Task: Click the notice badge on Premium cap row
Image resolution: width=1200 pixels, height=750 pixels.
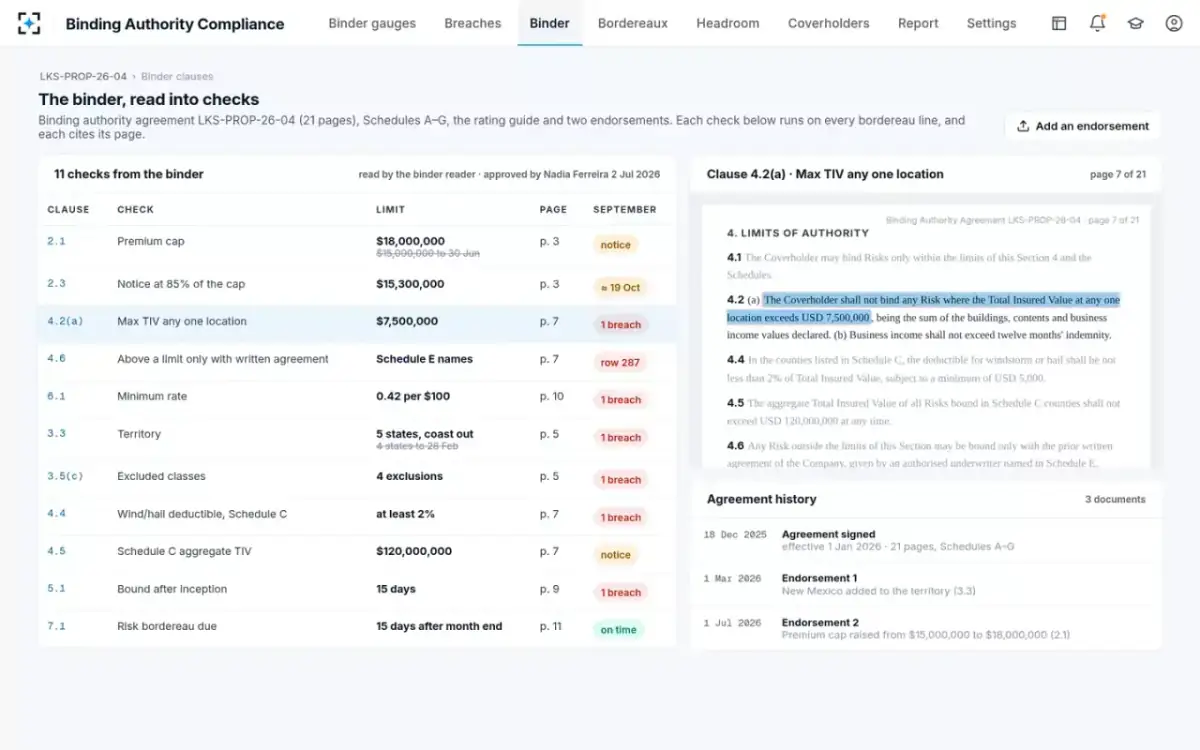Action: click(x=615, y=245)
